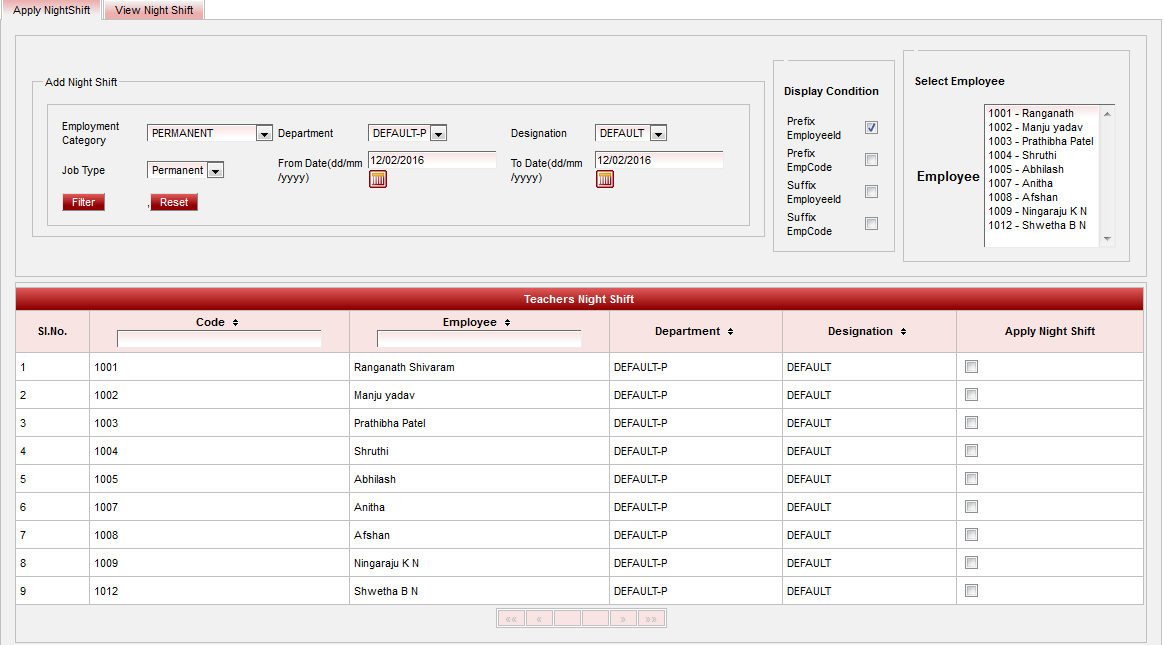Sort table by Code column arrows
This screenshot has width=1165, height=645.
click(235, 323)
